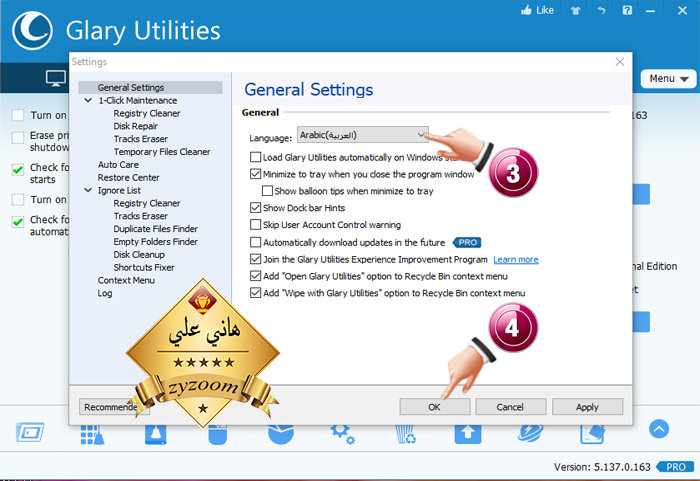Select Shortcuts Fixer in the tree
The image size is (700, 481).
coord(144,268)
